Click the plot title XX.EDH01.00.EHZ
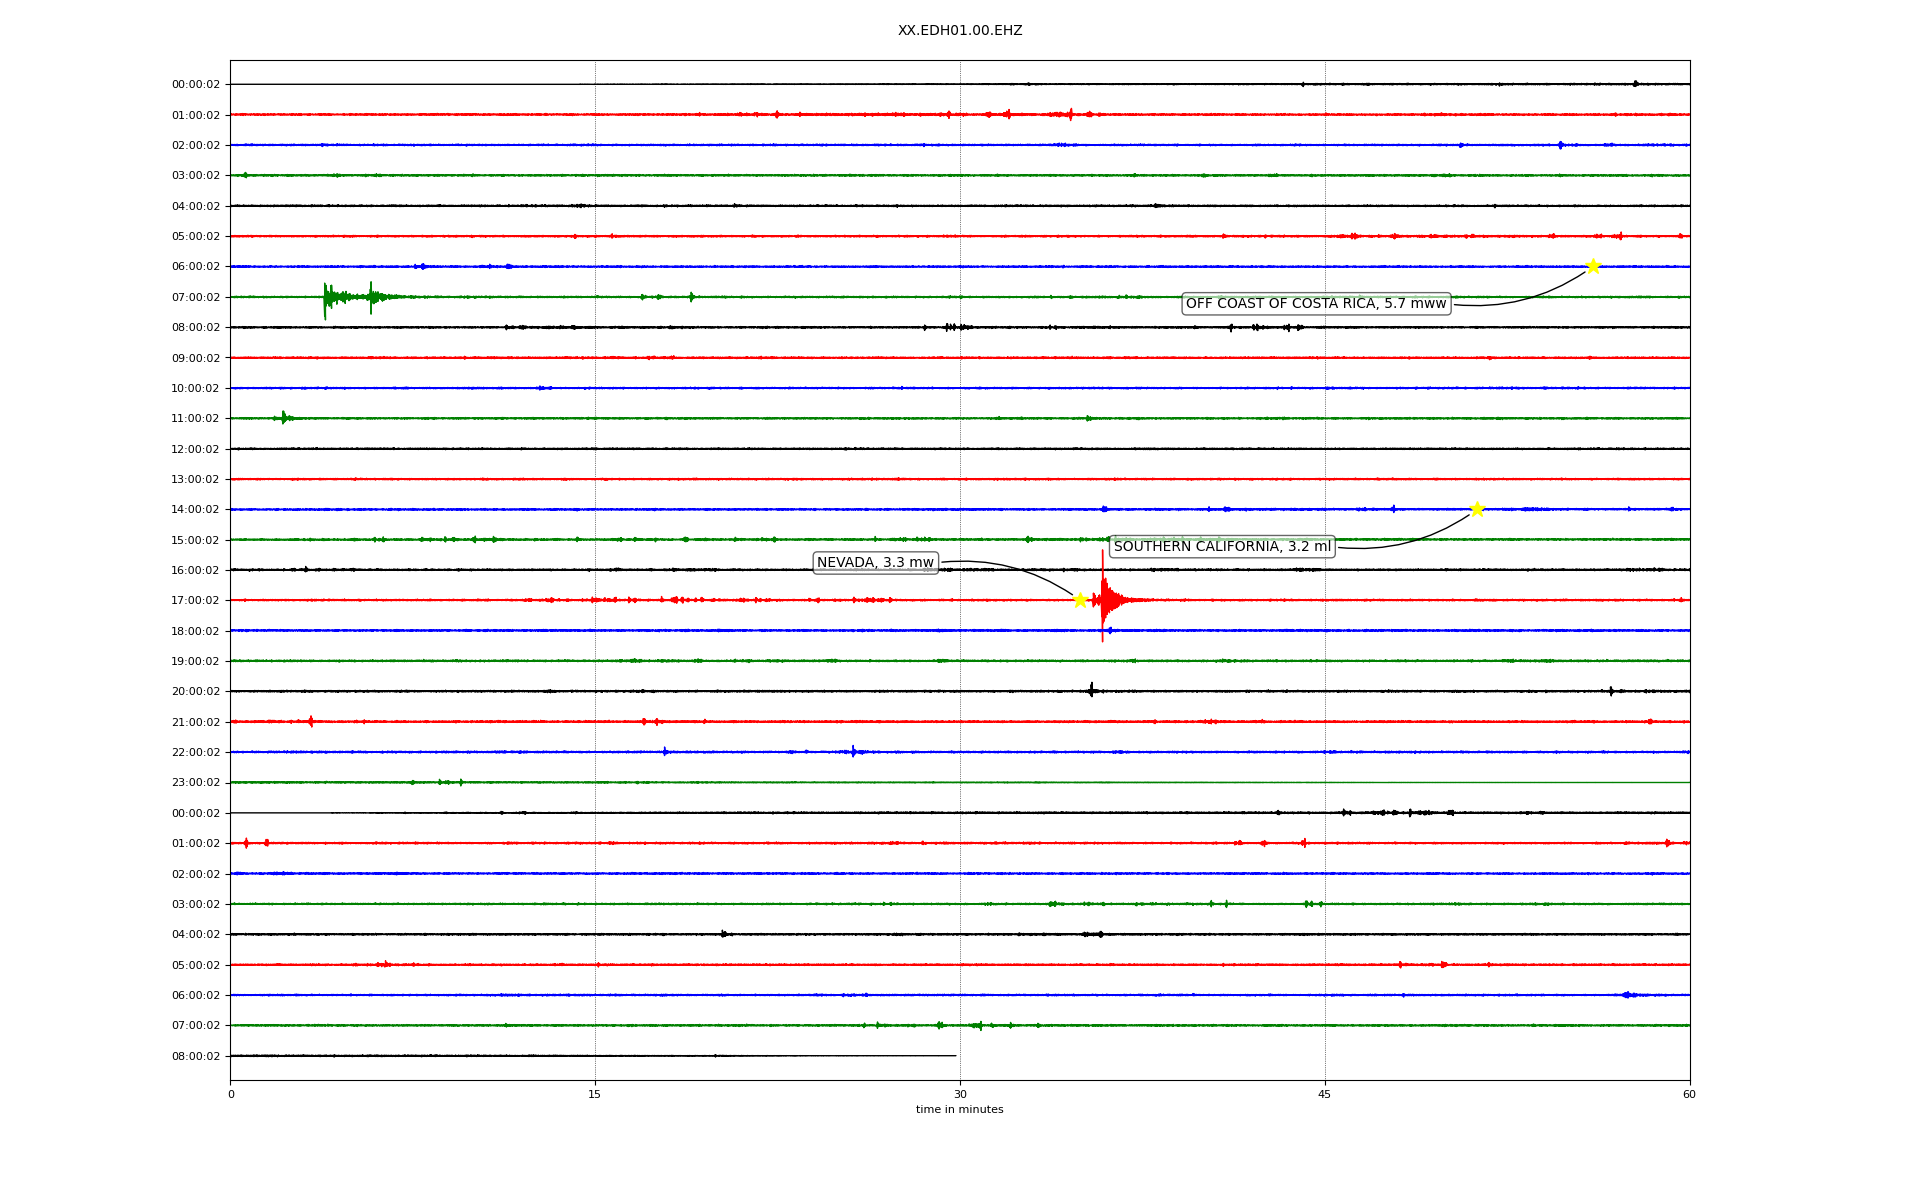This screenshot has height=1200, width=1920. [959, 31]
